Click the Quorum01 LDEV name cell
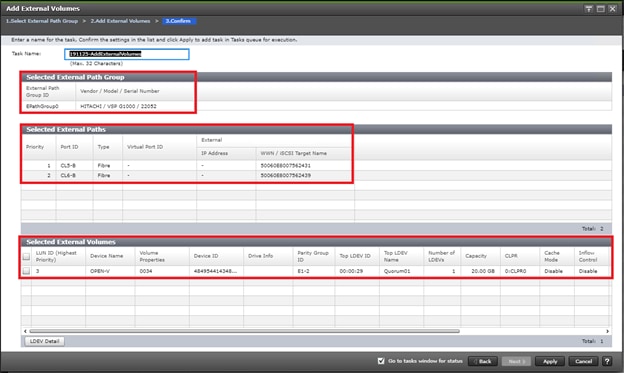This screenshot has height=373, width=624. point(397,271)
